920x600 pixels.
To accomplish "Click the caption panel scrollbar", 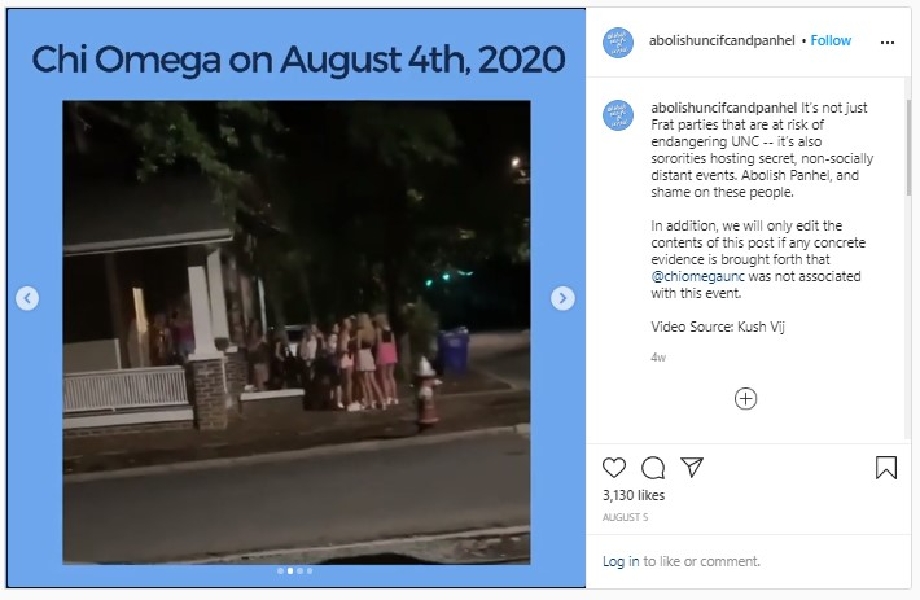I will 909,147.
